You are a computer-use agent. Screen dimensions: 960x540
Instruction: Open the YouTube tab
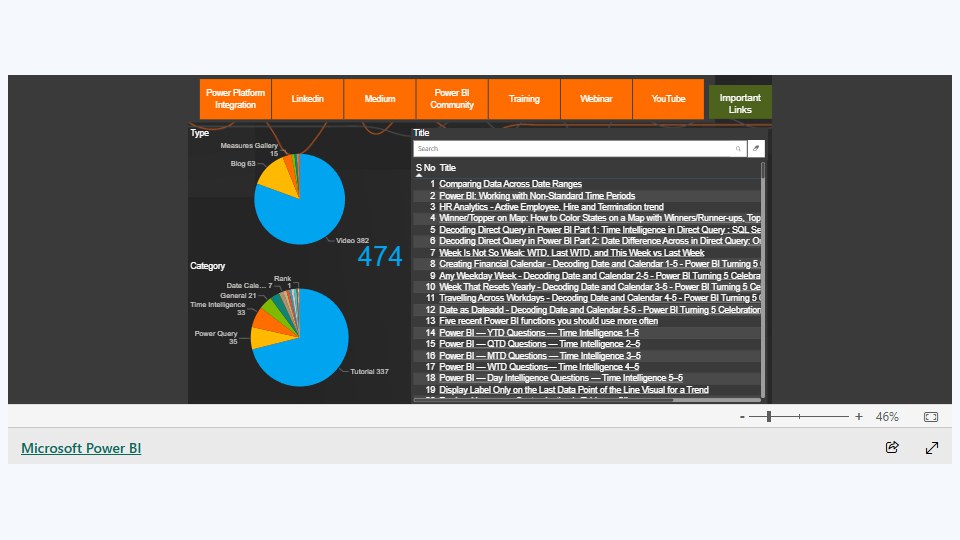tap(668, 99)
